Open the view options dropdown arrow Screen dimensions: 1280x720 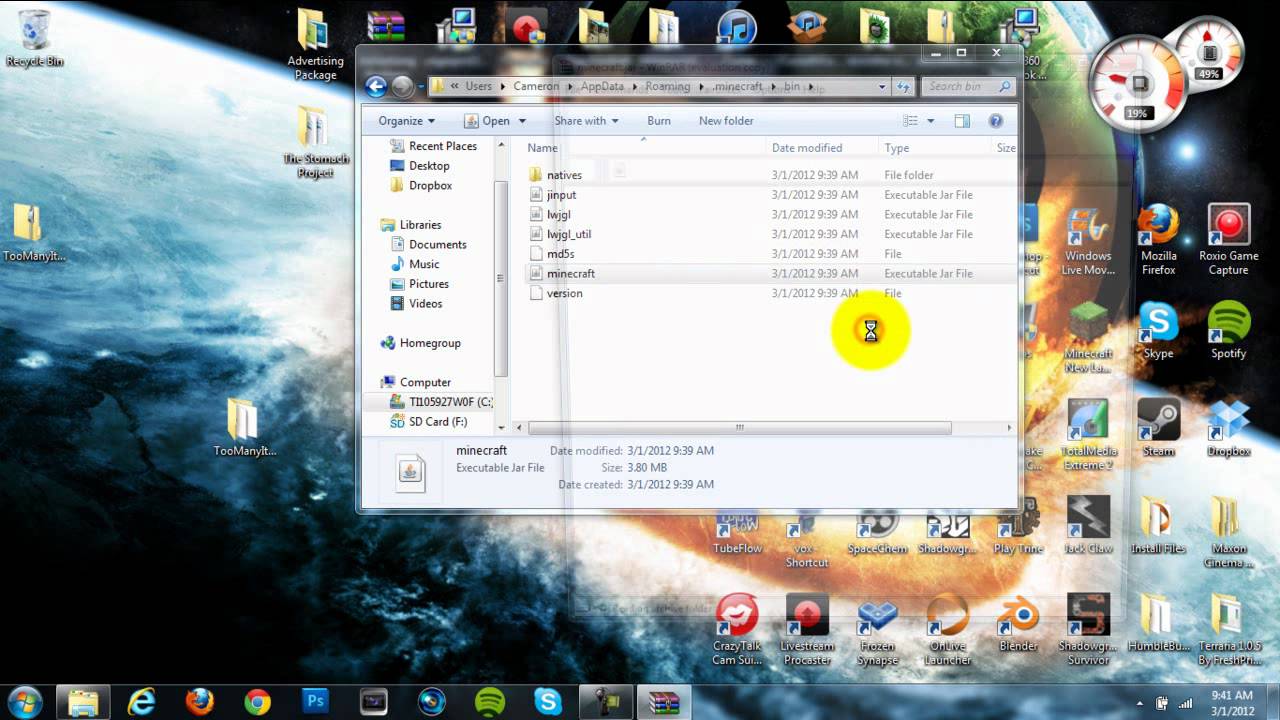pos(930,121)
